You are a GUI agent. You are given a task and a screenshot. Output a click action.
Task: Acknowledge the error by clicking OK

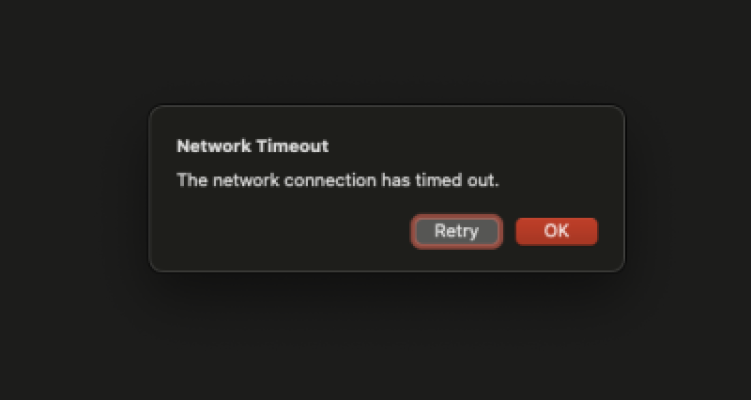tap(557, 231)
